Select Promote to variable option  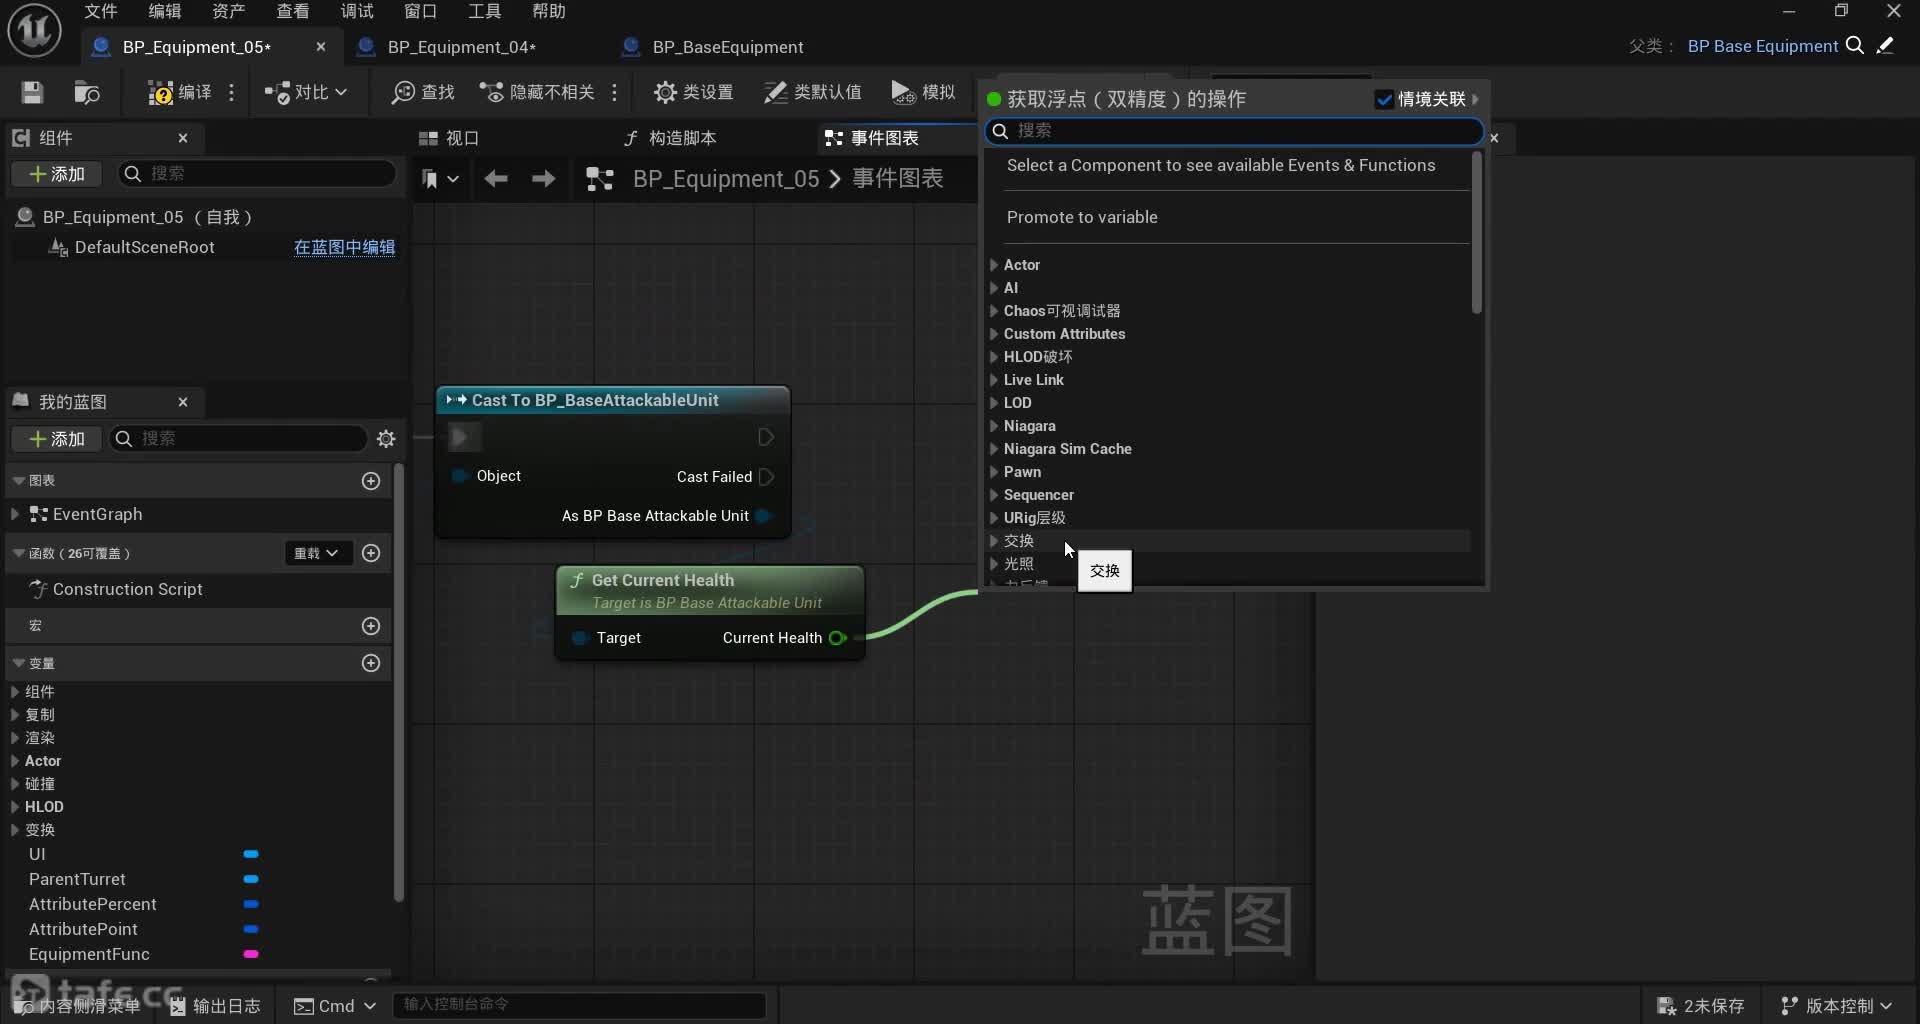[x=1082, y=217]
